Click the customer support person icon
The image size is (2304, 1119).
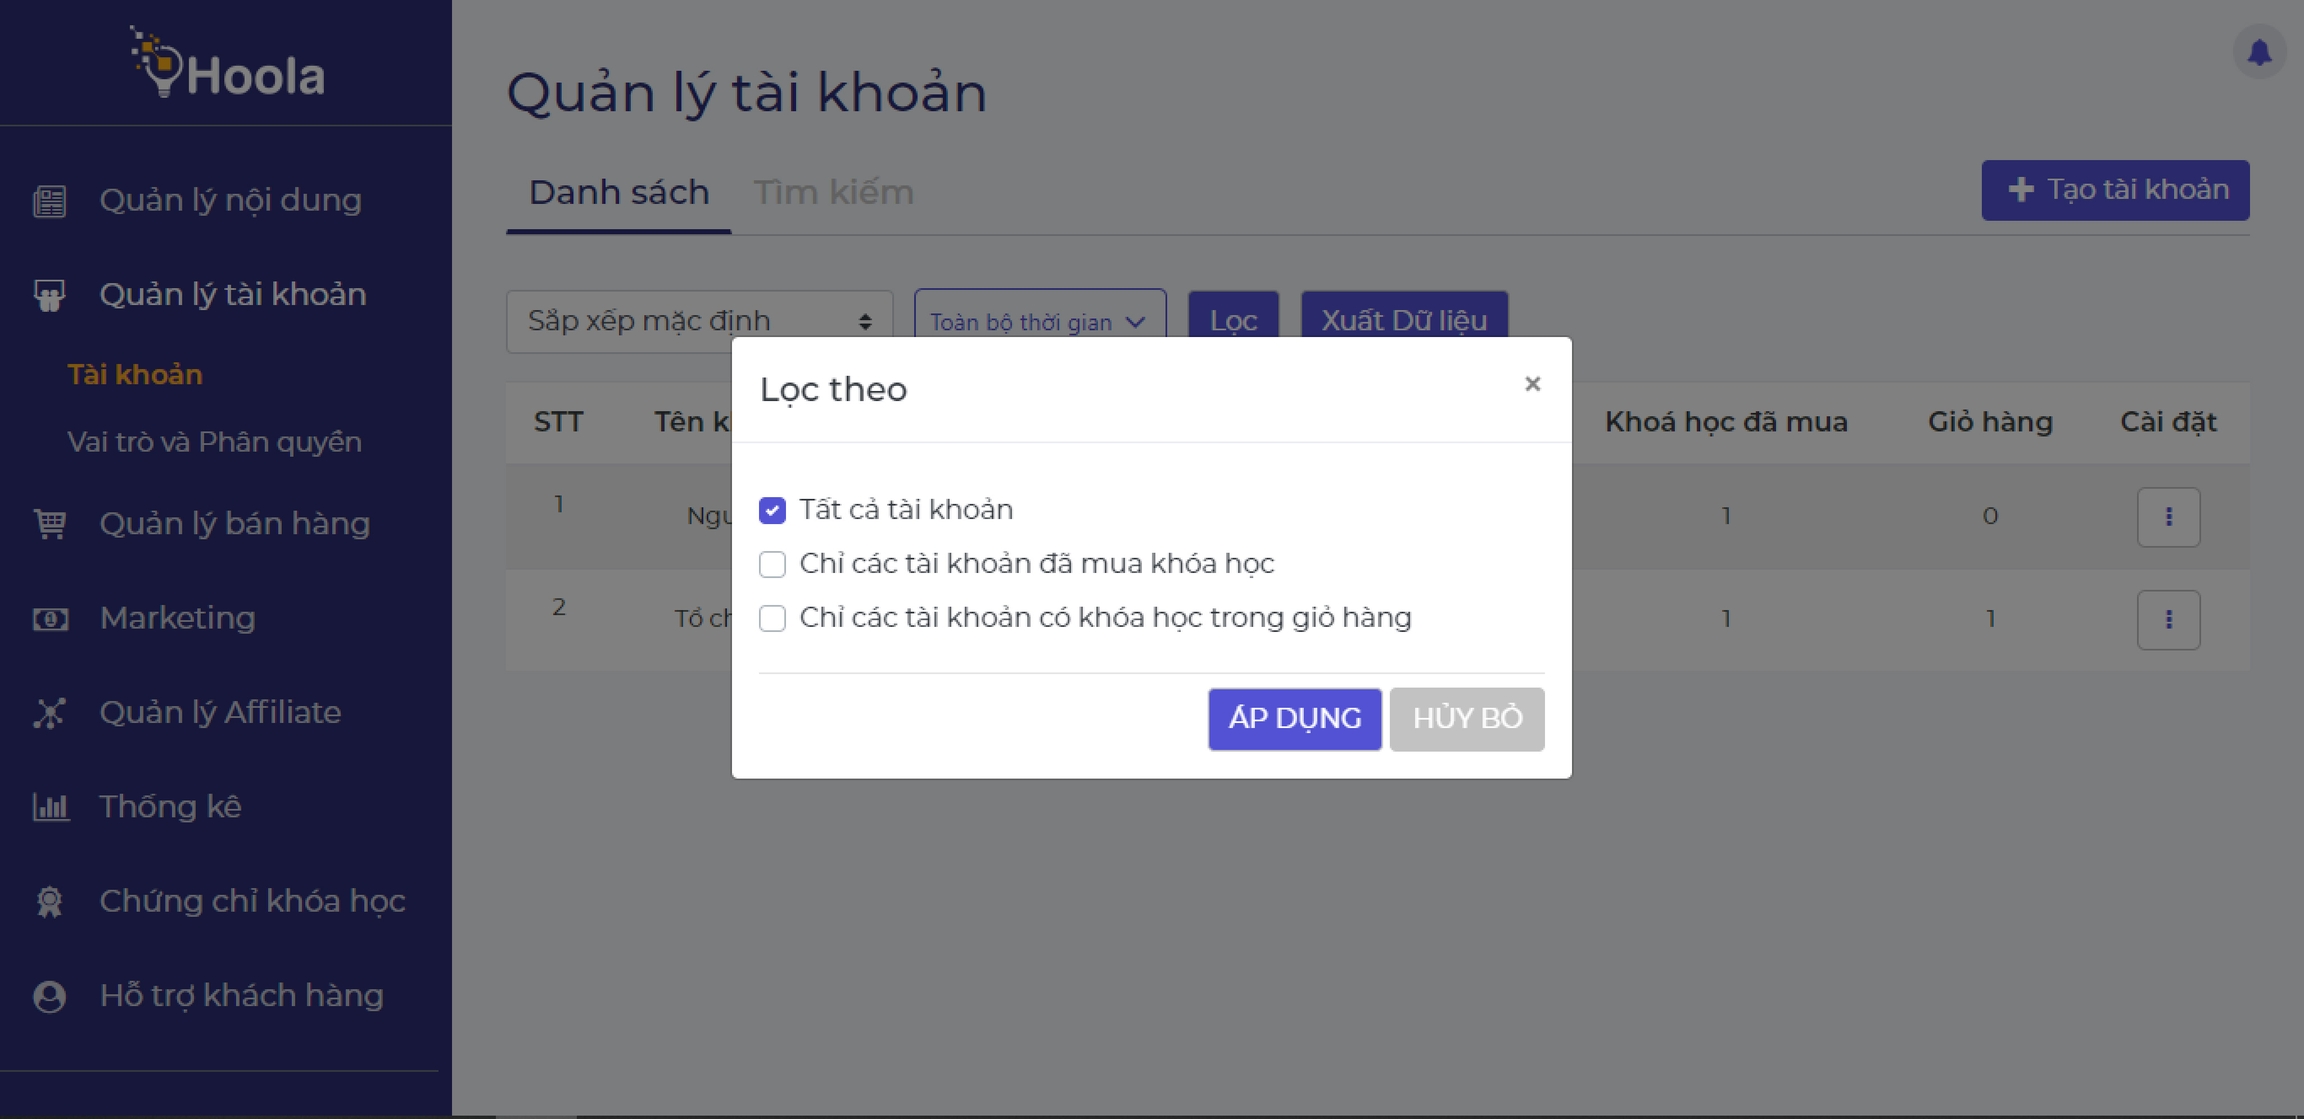coord(50,996)
